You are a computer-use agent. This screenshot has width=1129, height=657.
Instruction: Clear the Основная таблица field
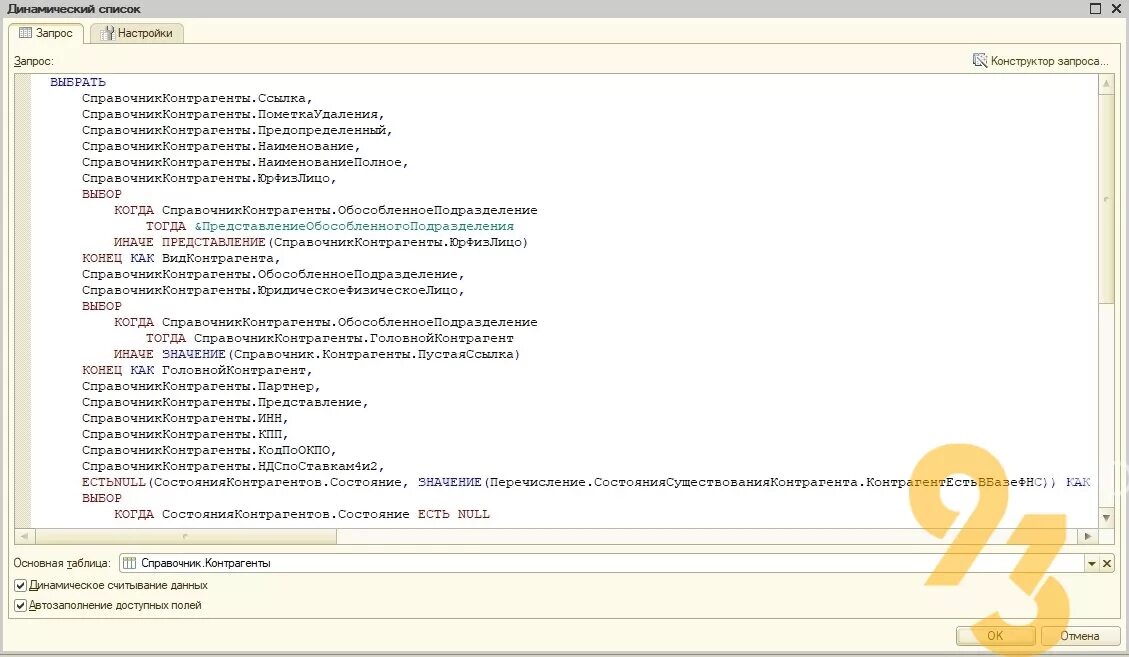(1107, 563)
